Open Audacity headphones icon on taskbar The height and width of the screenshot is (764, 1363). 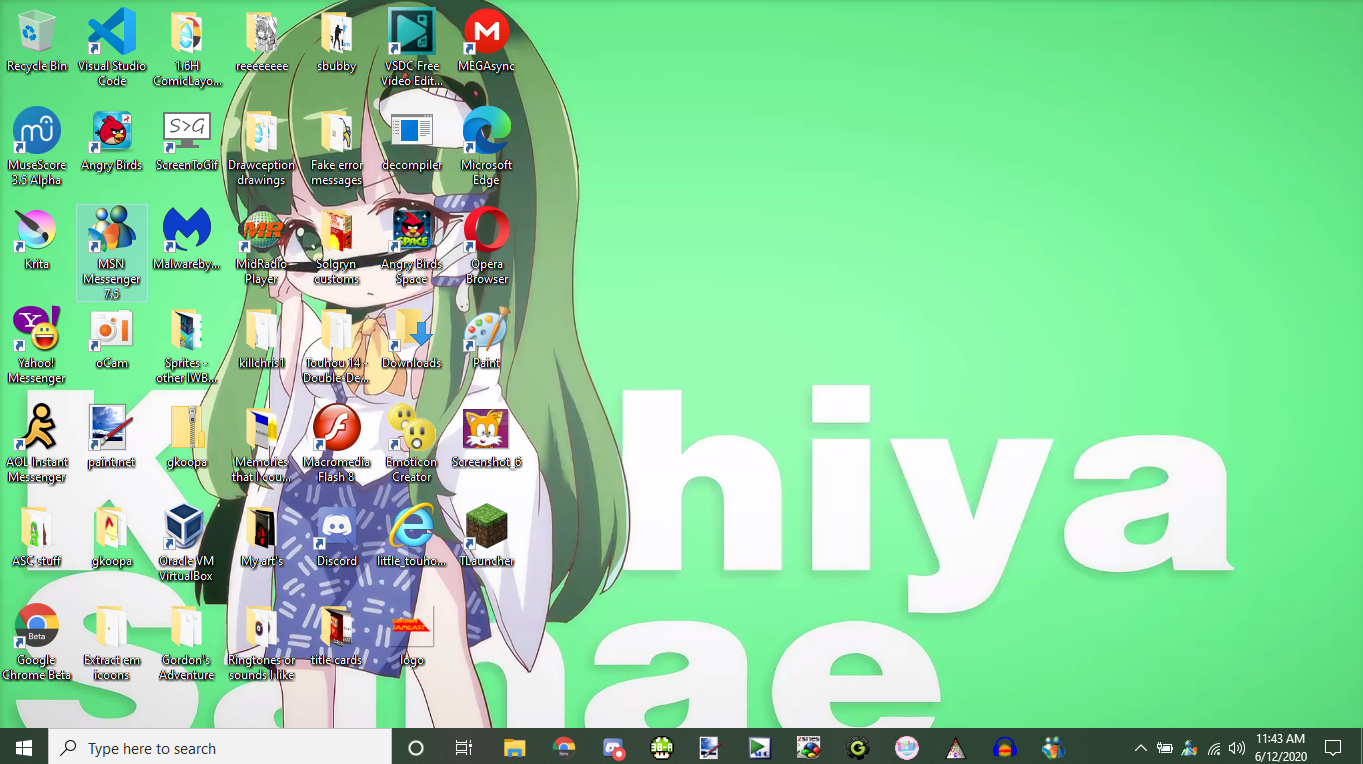(1004, 747)
